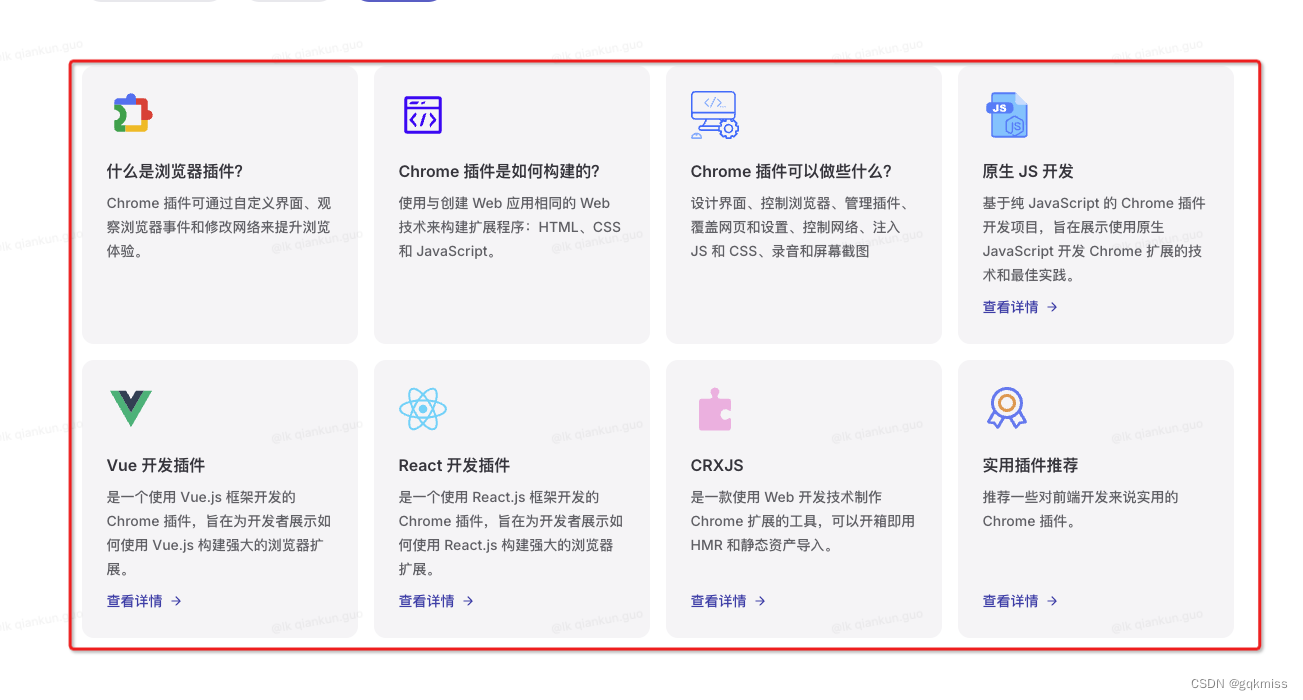Click the award ribbon badge icon

point(1007,408)
